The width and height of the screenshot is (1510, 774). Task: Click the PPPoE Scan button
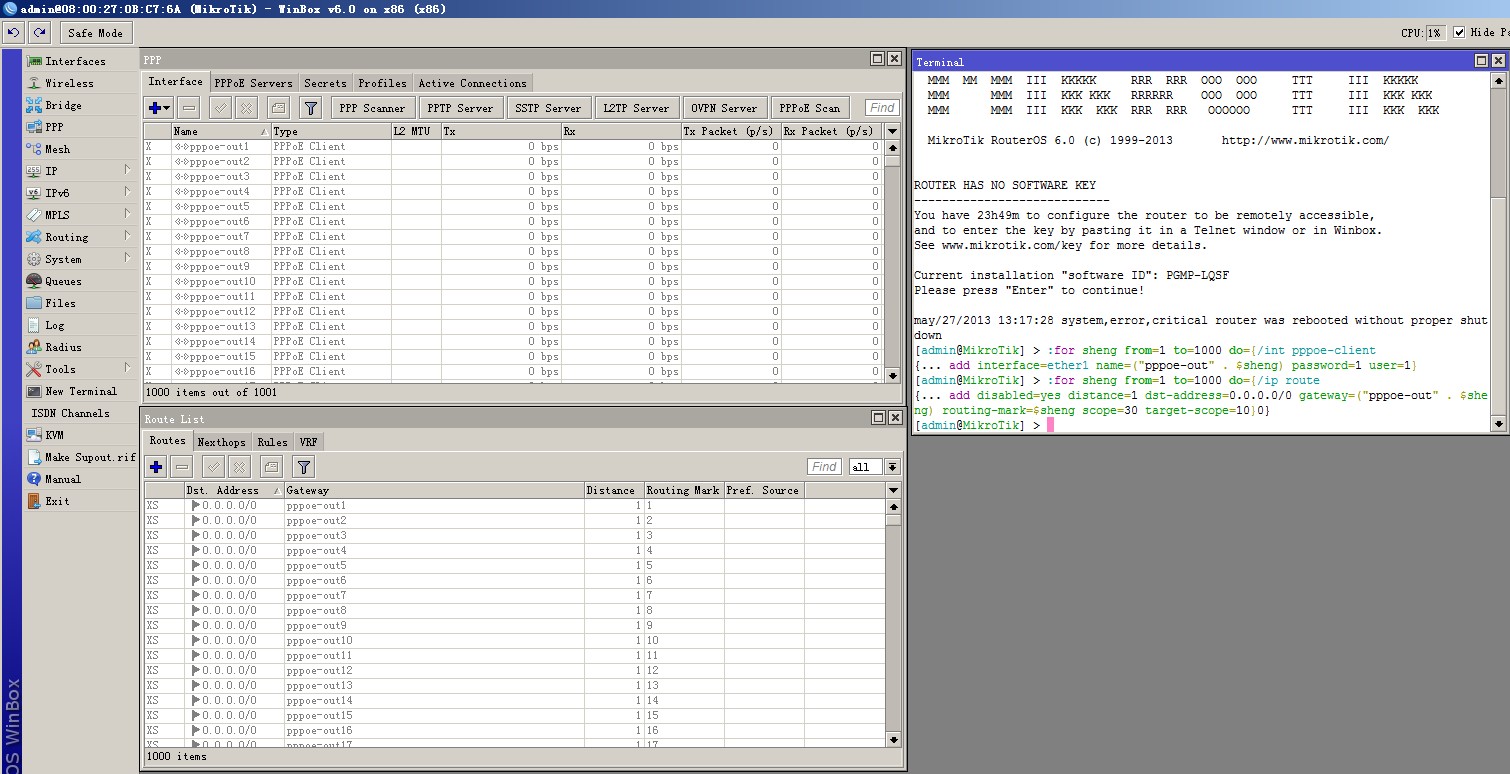(x=809, y=108)
